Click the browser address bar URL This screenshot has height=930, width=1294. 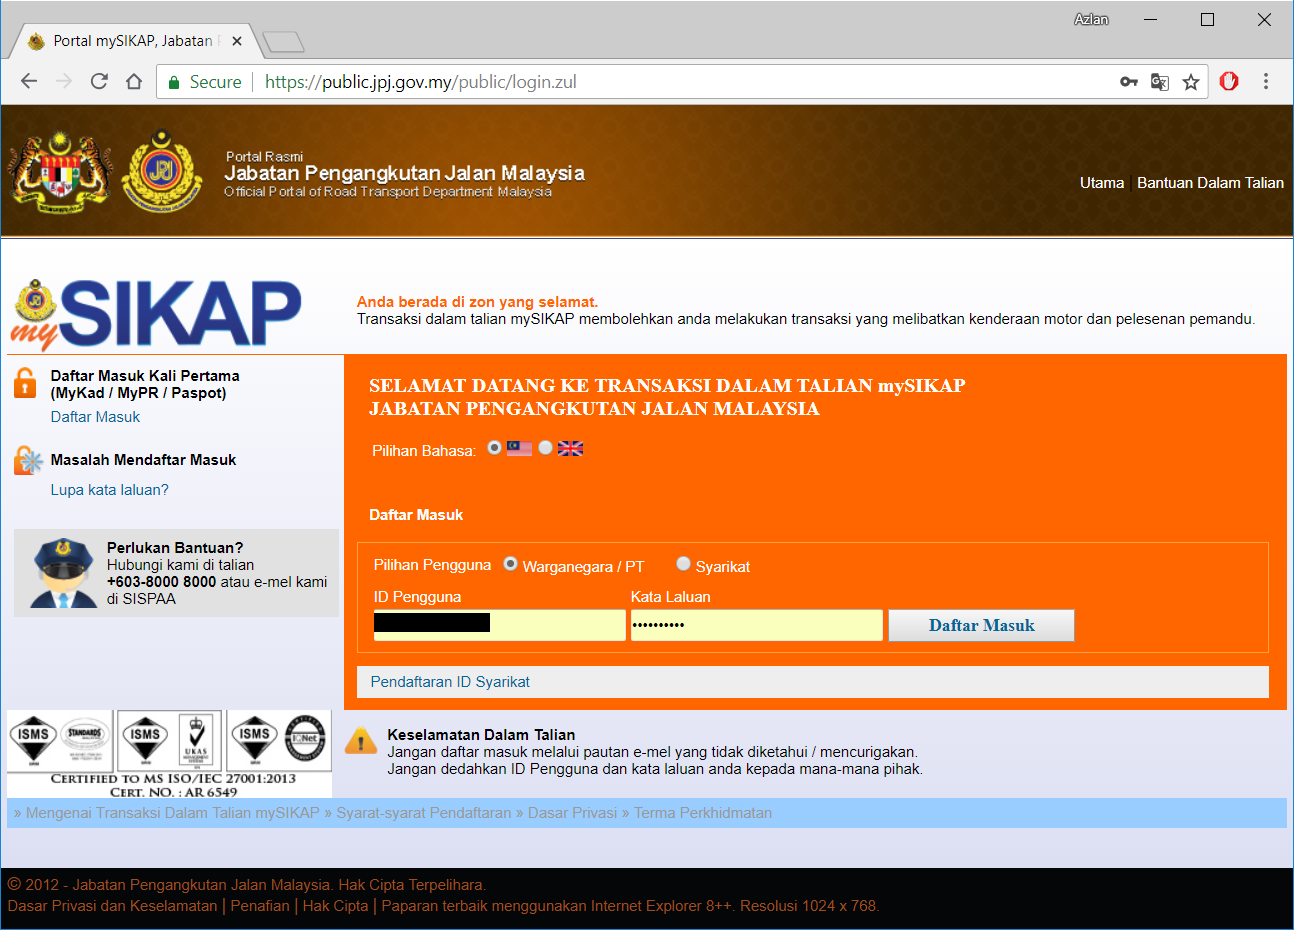421,82
